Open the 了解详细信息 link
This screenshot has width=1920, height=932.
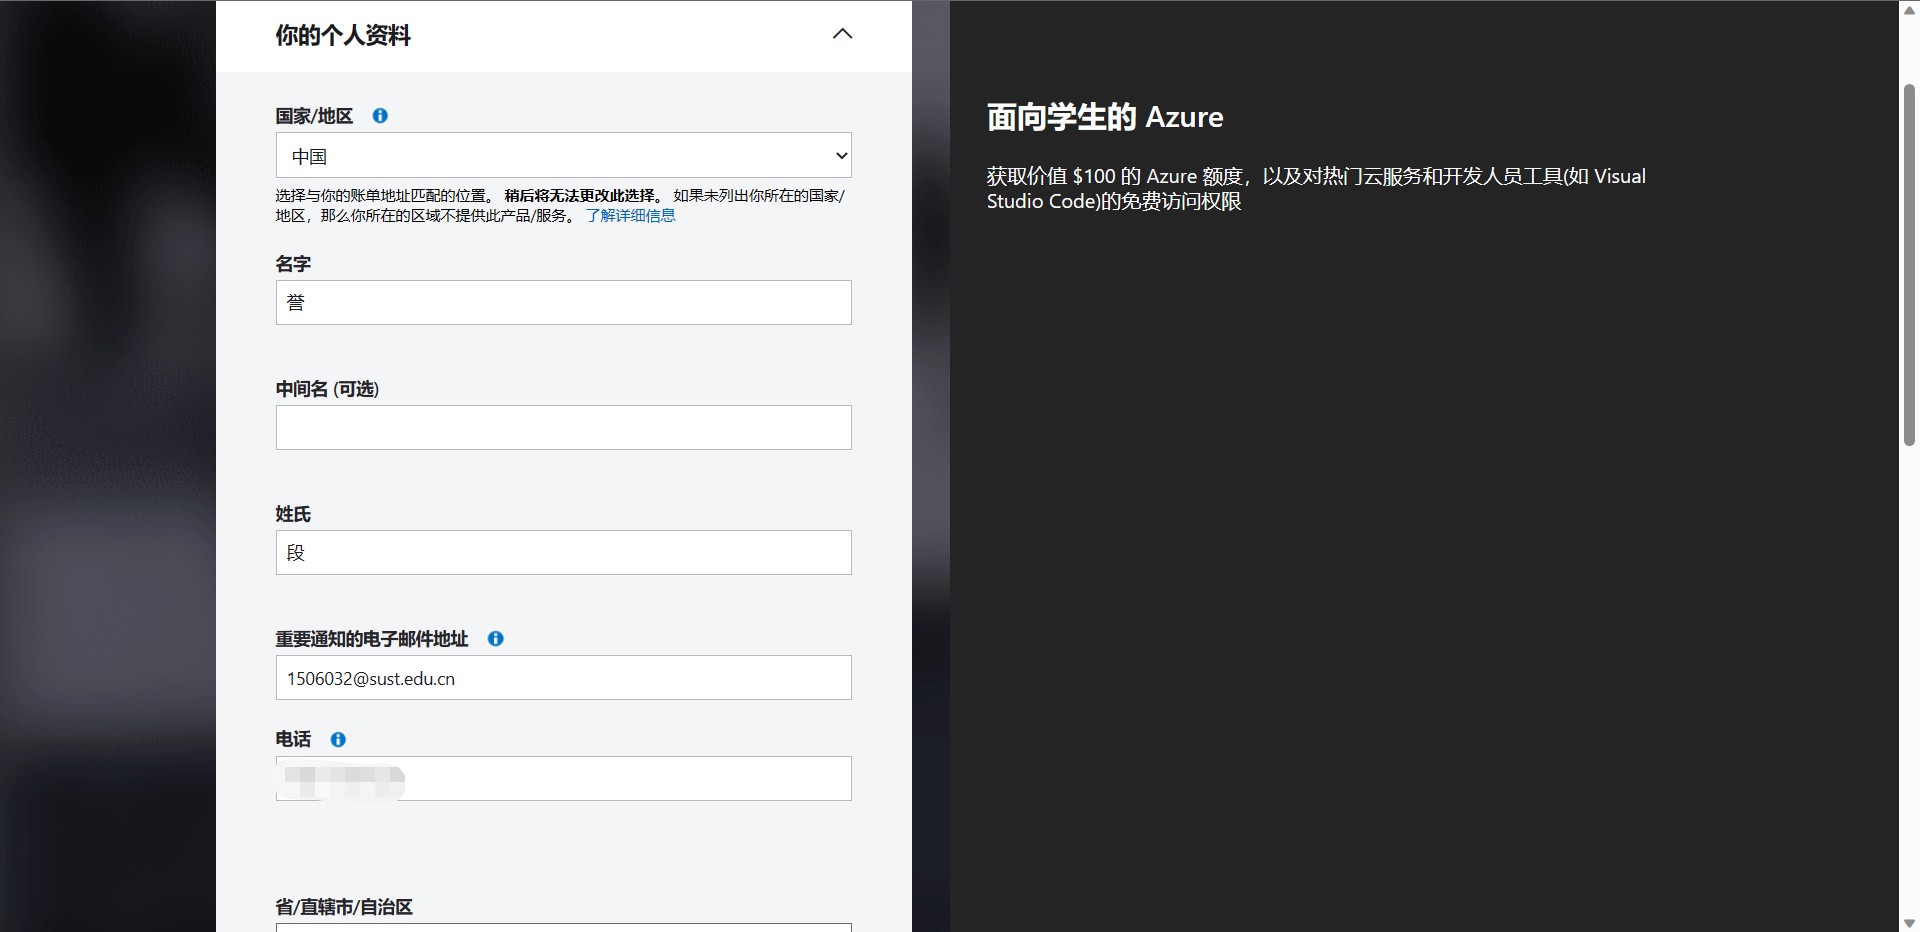coord(630,216)
